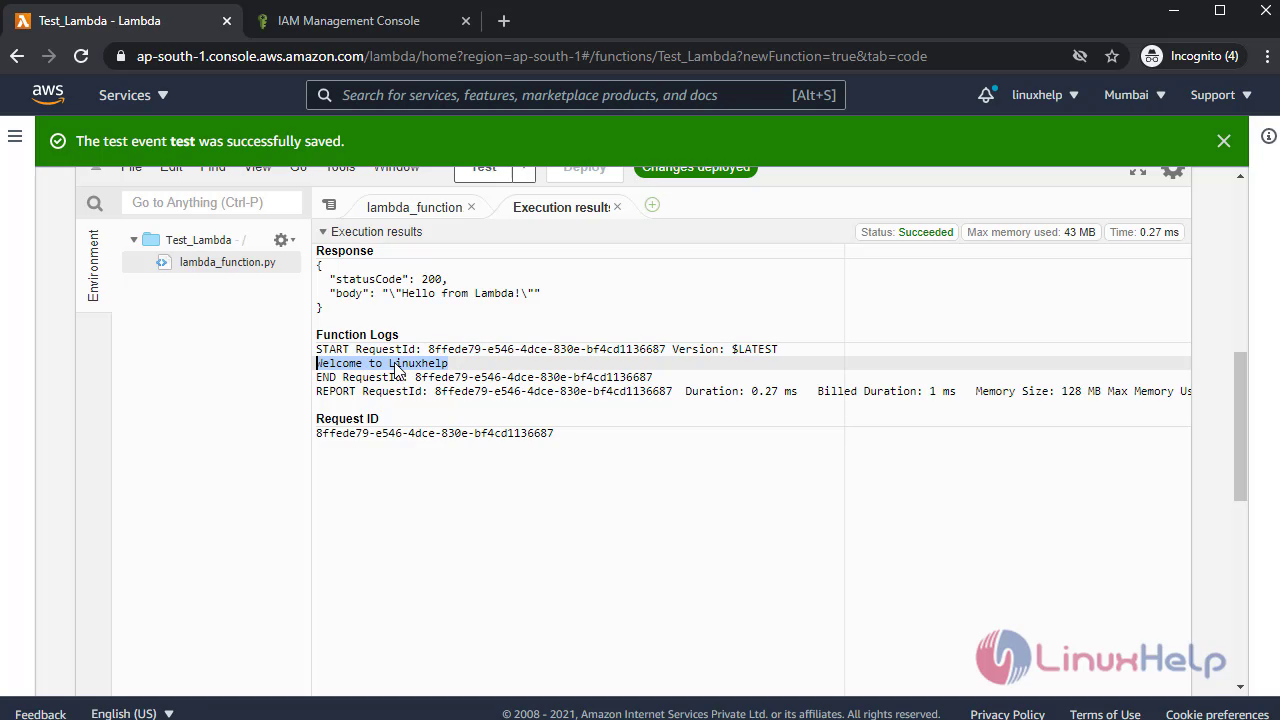Click the 'Function Logs' heading

[357, 335]
